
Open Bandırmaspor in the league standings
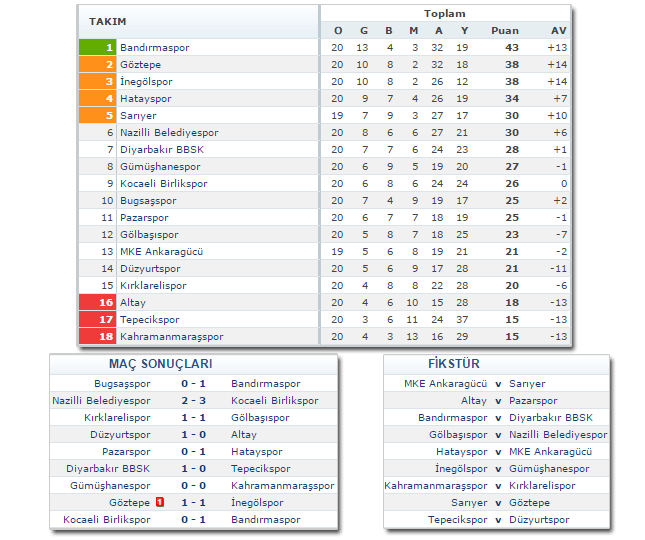154,48
